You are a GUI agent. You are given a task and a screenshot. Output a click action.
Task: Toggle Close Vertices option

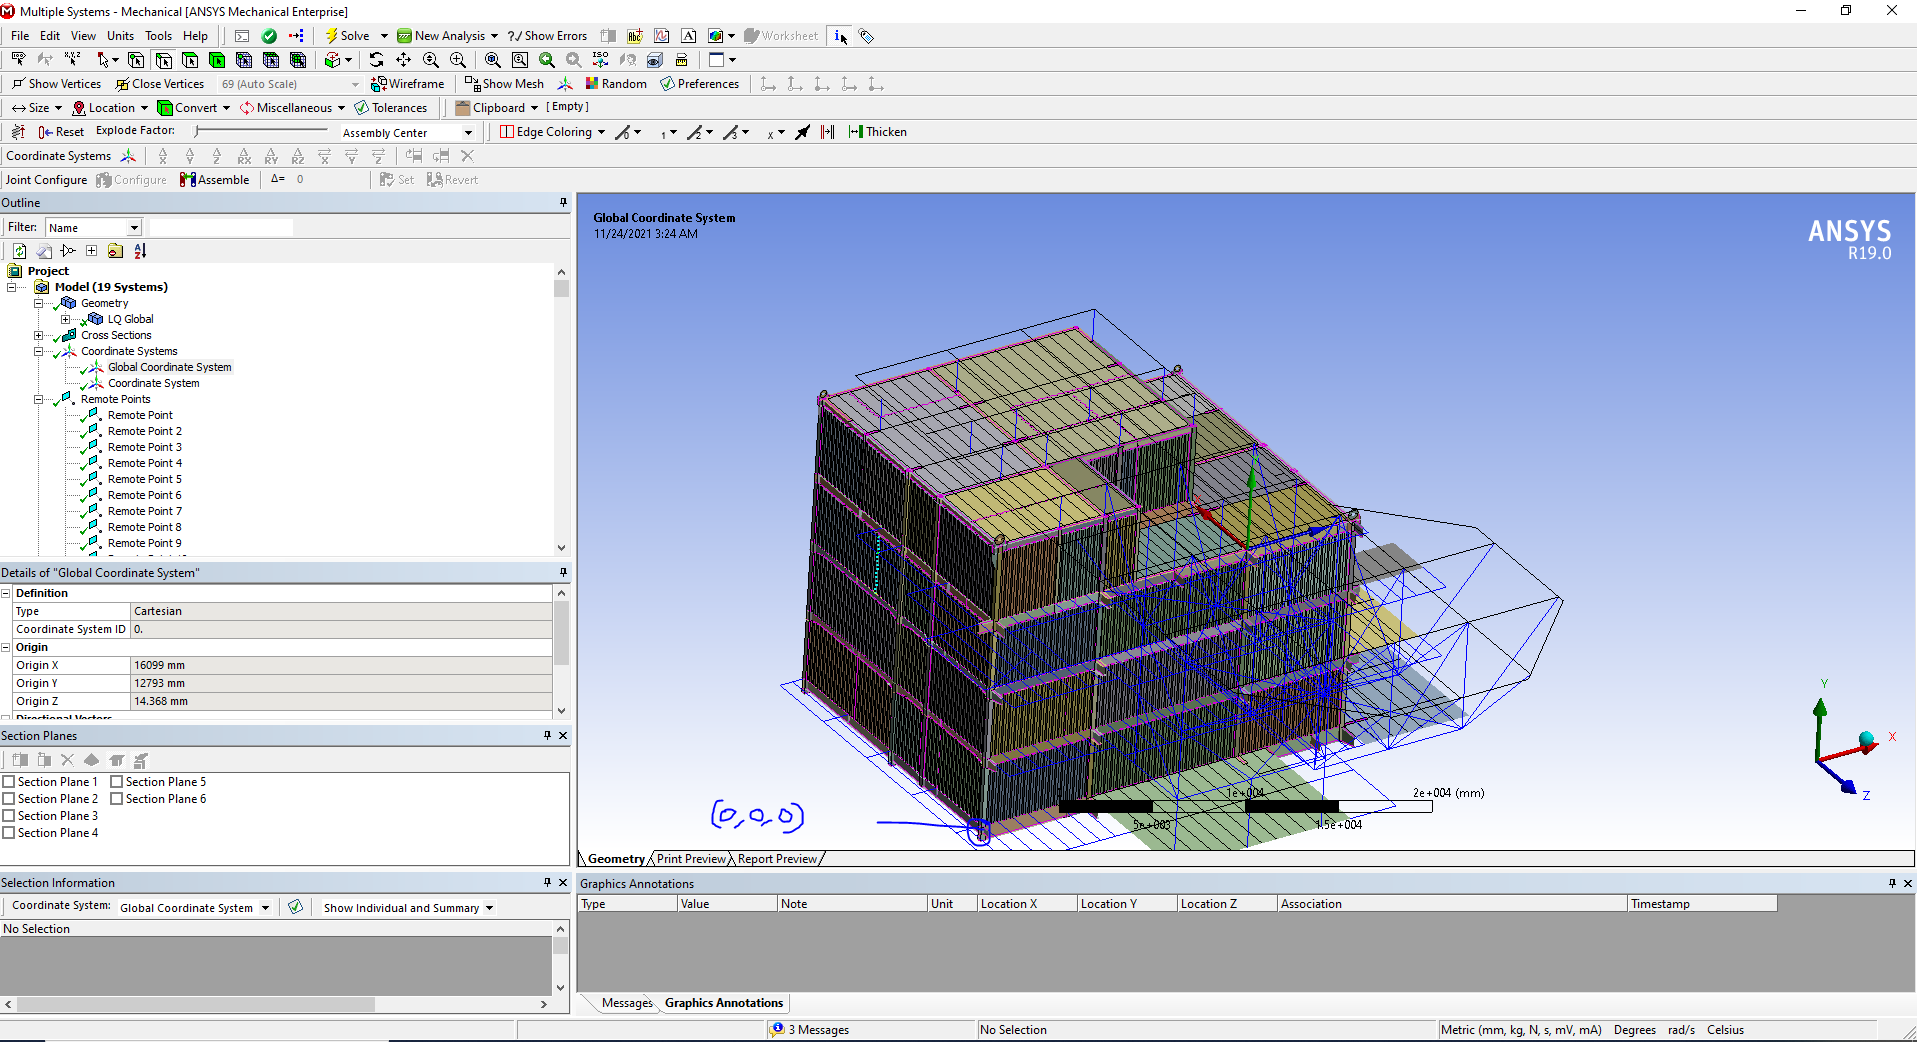(160, 84)
